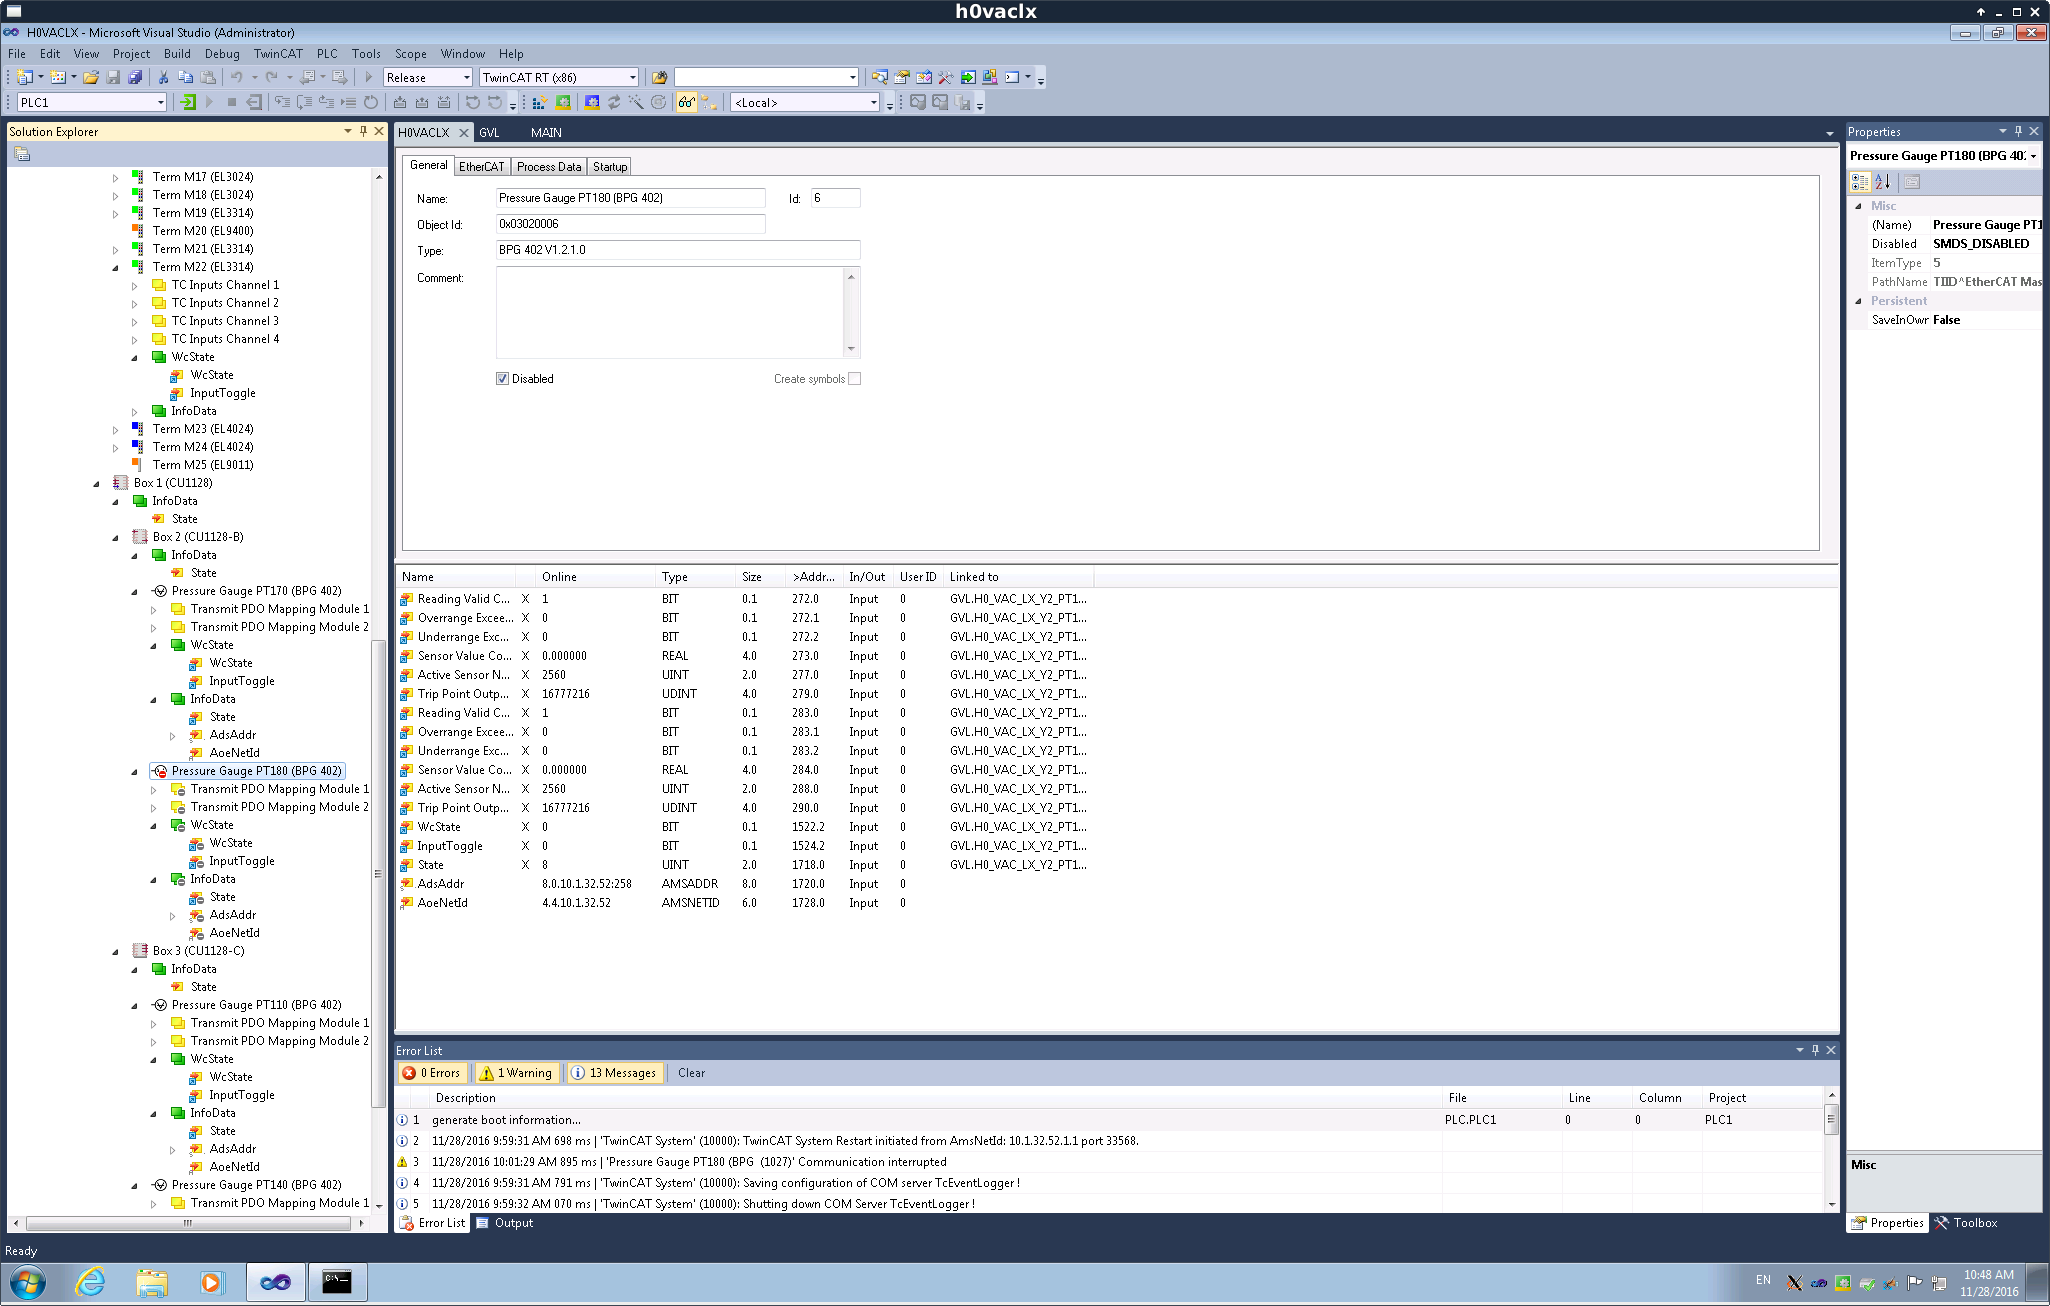Collapse Term M22 (EL3314) tree node
2050x1306 pixels.
tap(116, 267)
